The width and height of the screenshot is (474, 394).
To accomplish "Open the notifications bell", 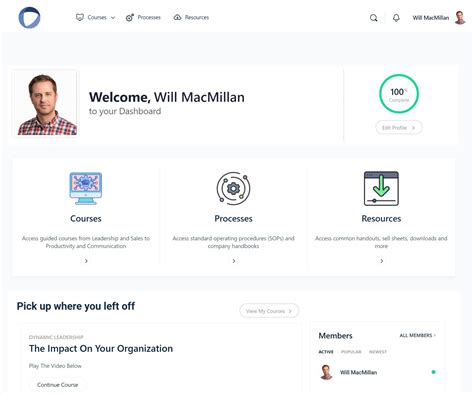I will [x=396, y=18].
